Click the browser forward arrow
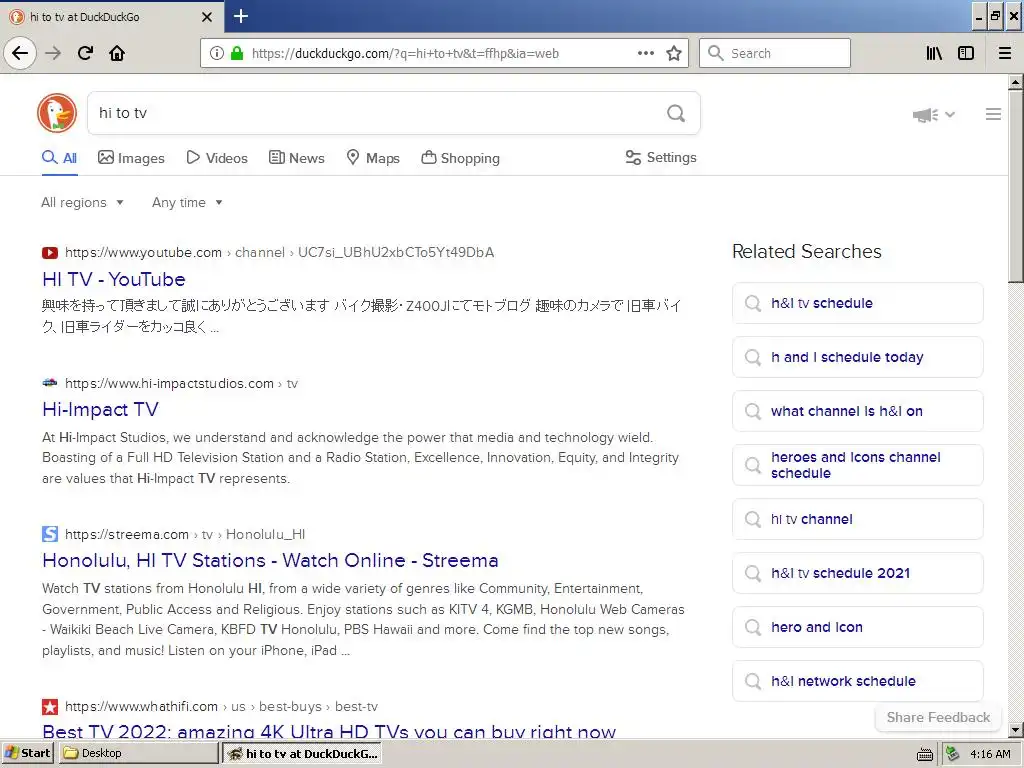Screen dimensions: 1024x768 (53, 53)
